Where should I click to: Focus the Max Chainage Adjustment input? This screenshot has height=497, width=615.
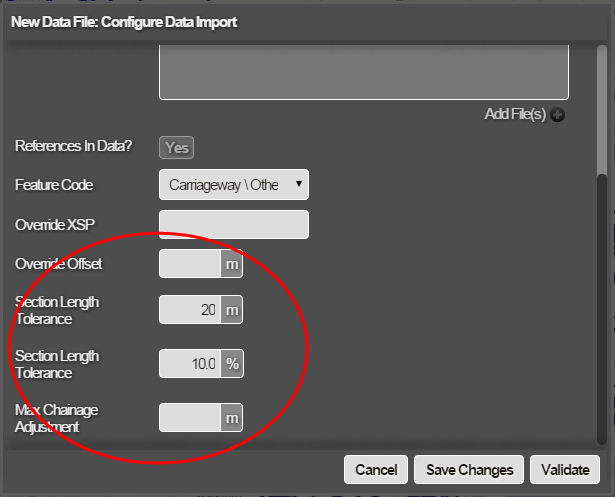190,417
